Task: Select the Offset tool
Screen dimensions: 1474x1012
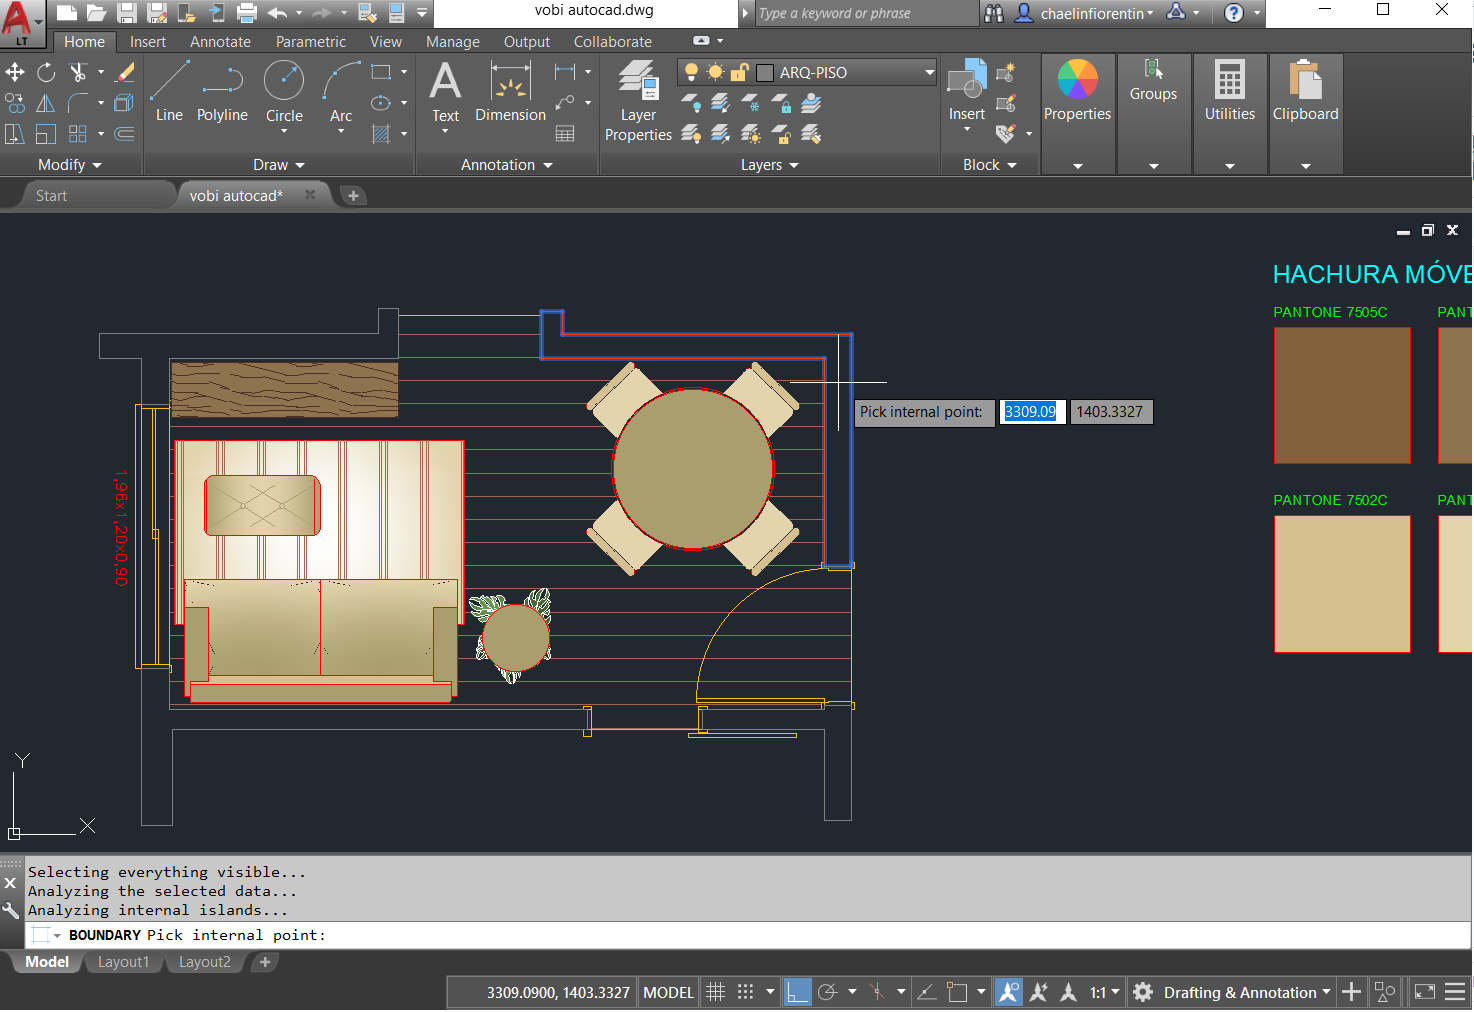Action: pyautogui.click(x=125, y=134)
